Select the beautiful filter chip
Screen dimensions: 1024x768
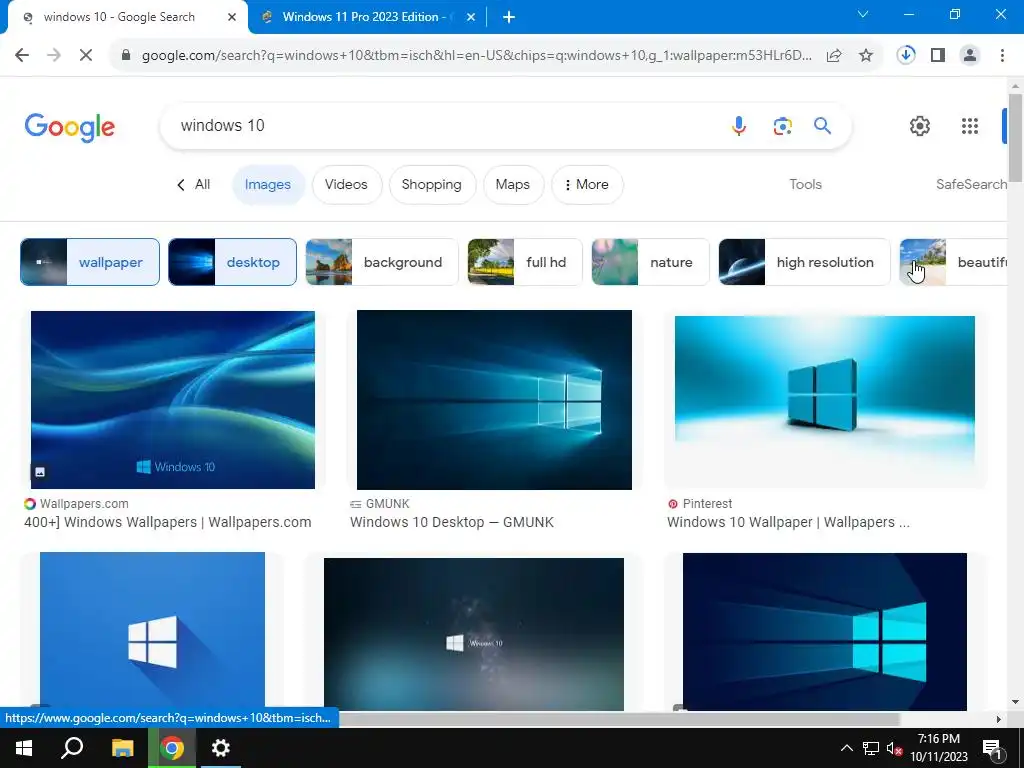pyautogui.click(x=953, y=262)
